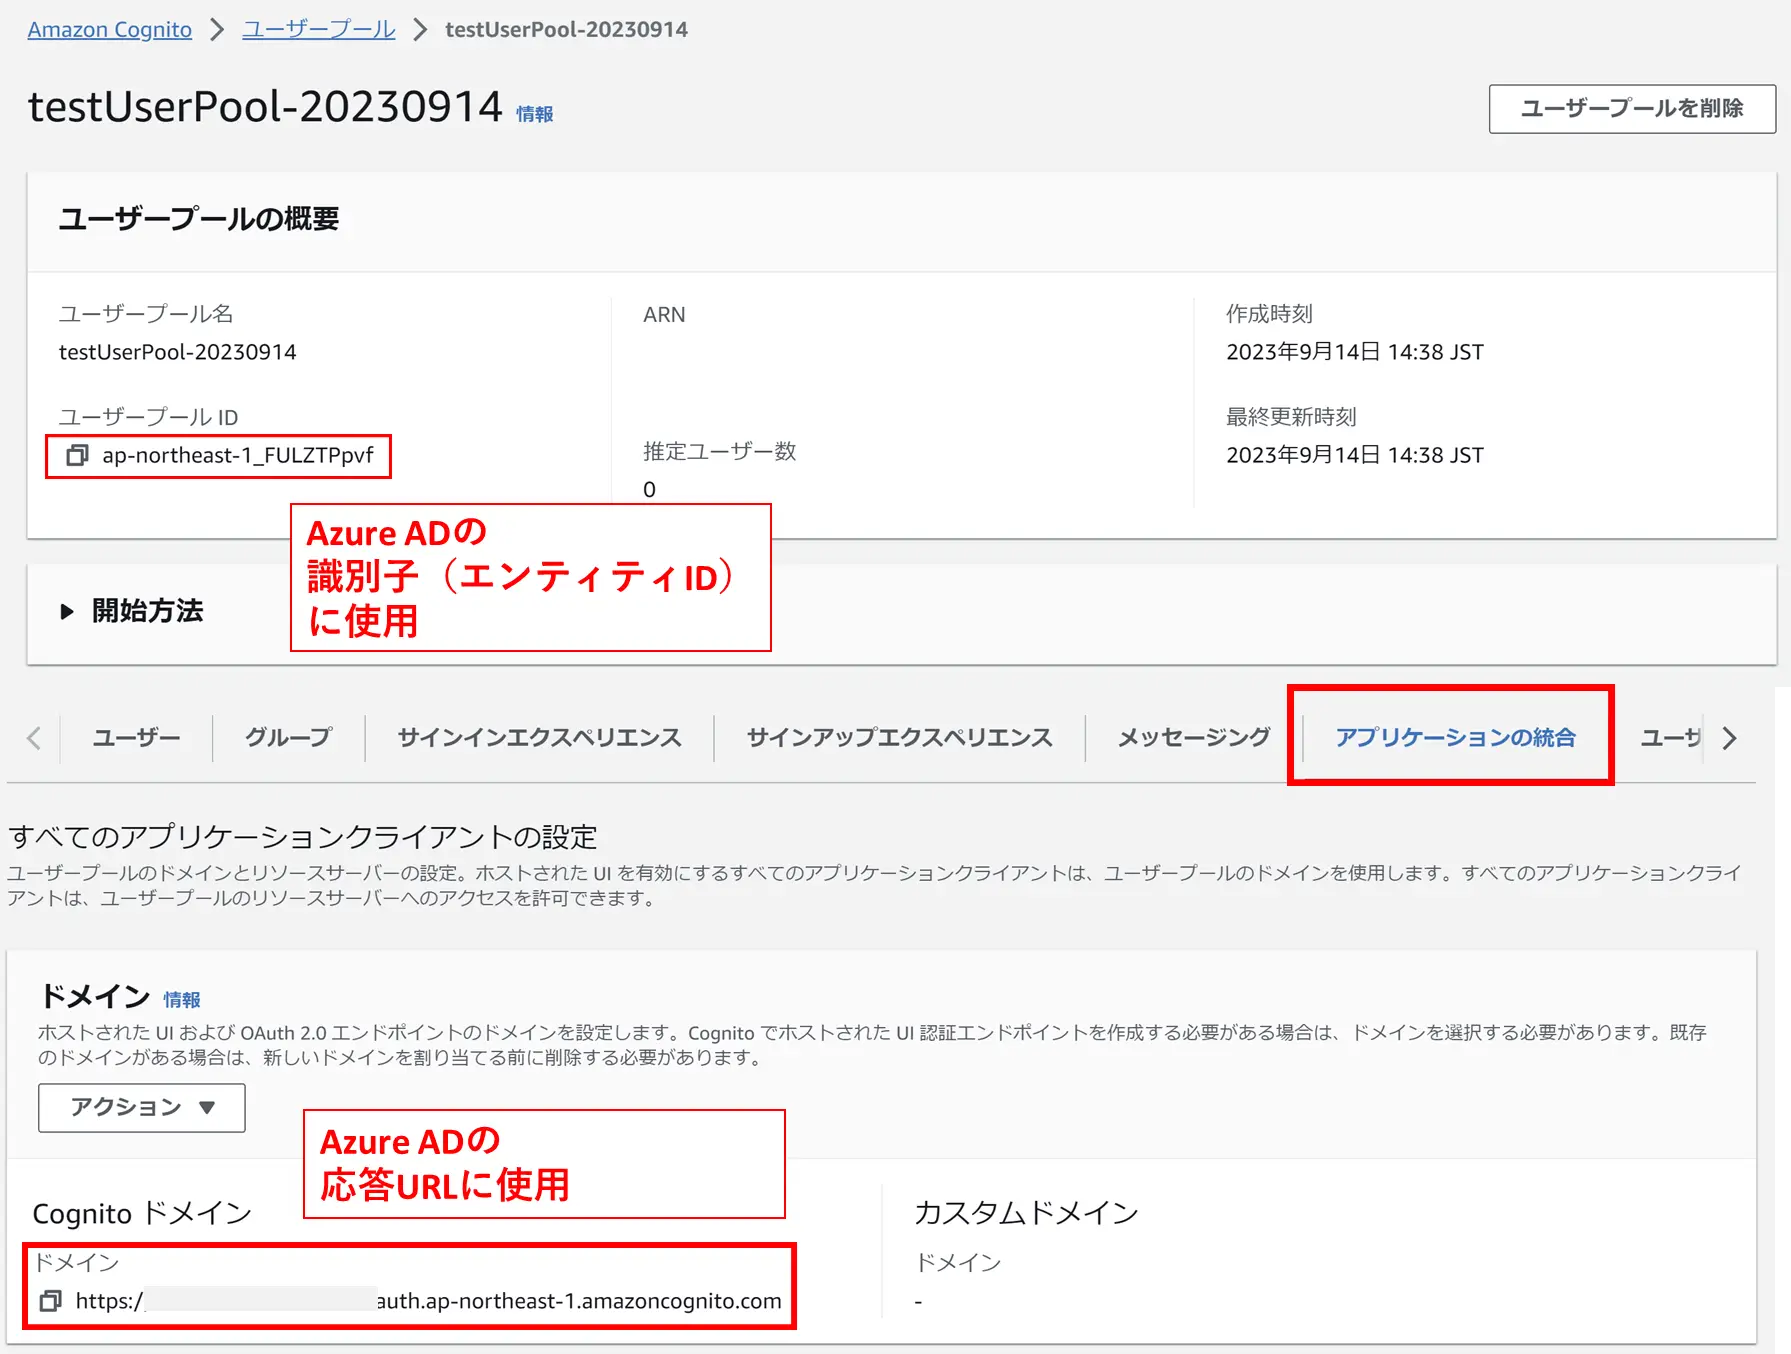Expand the 開始方法 section

tap(67, 611)
